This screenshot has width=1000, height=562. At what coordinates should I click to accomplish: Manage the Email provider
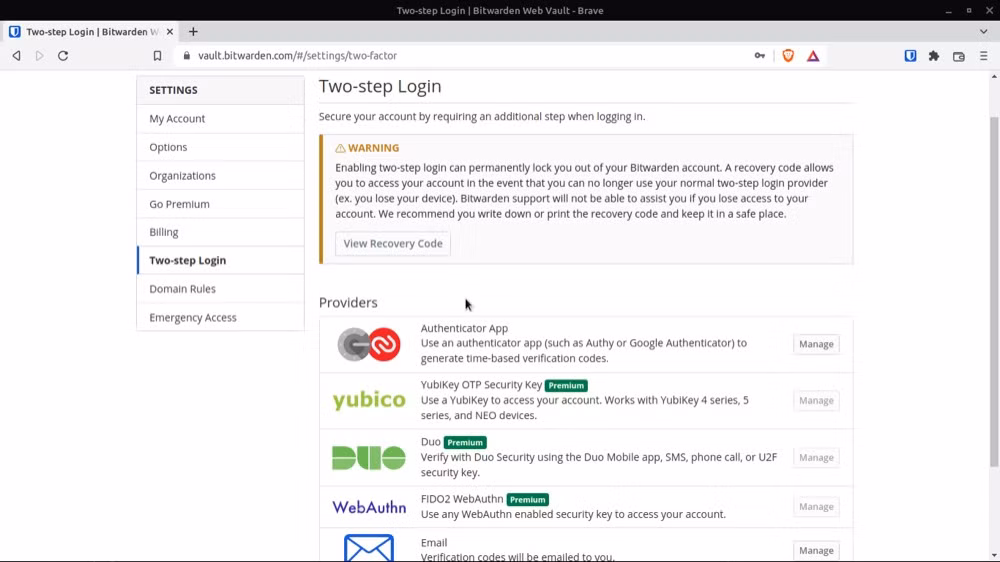click(816, 551)
